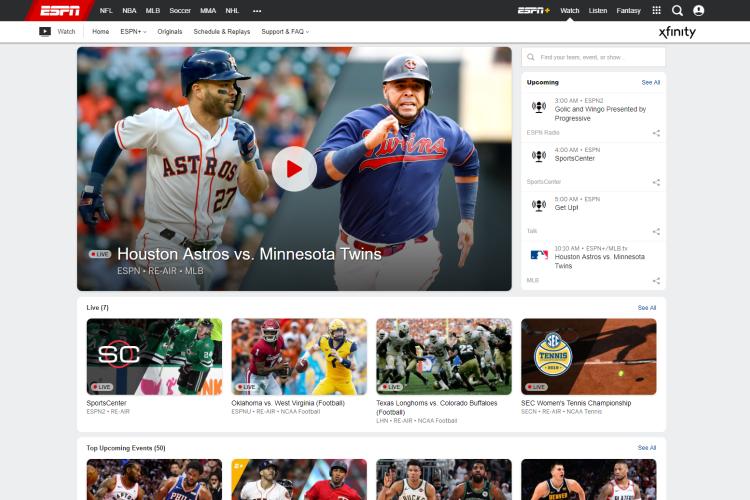This screenshot has height=500, width=750.
Task: Open the MMA menu
Action: pos(208,11)
